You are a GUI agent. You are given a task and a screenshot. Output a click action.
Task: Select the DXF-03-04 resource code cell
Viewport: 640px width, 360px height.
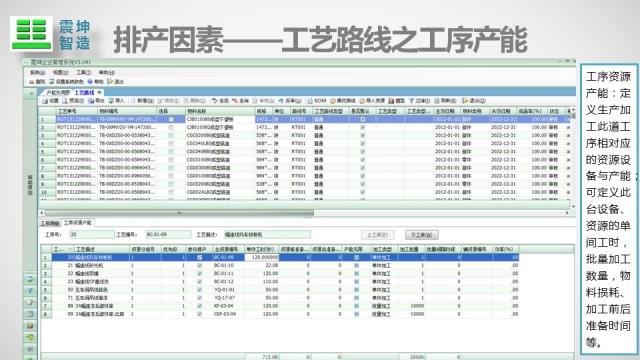click(228, 314)
